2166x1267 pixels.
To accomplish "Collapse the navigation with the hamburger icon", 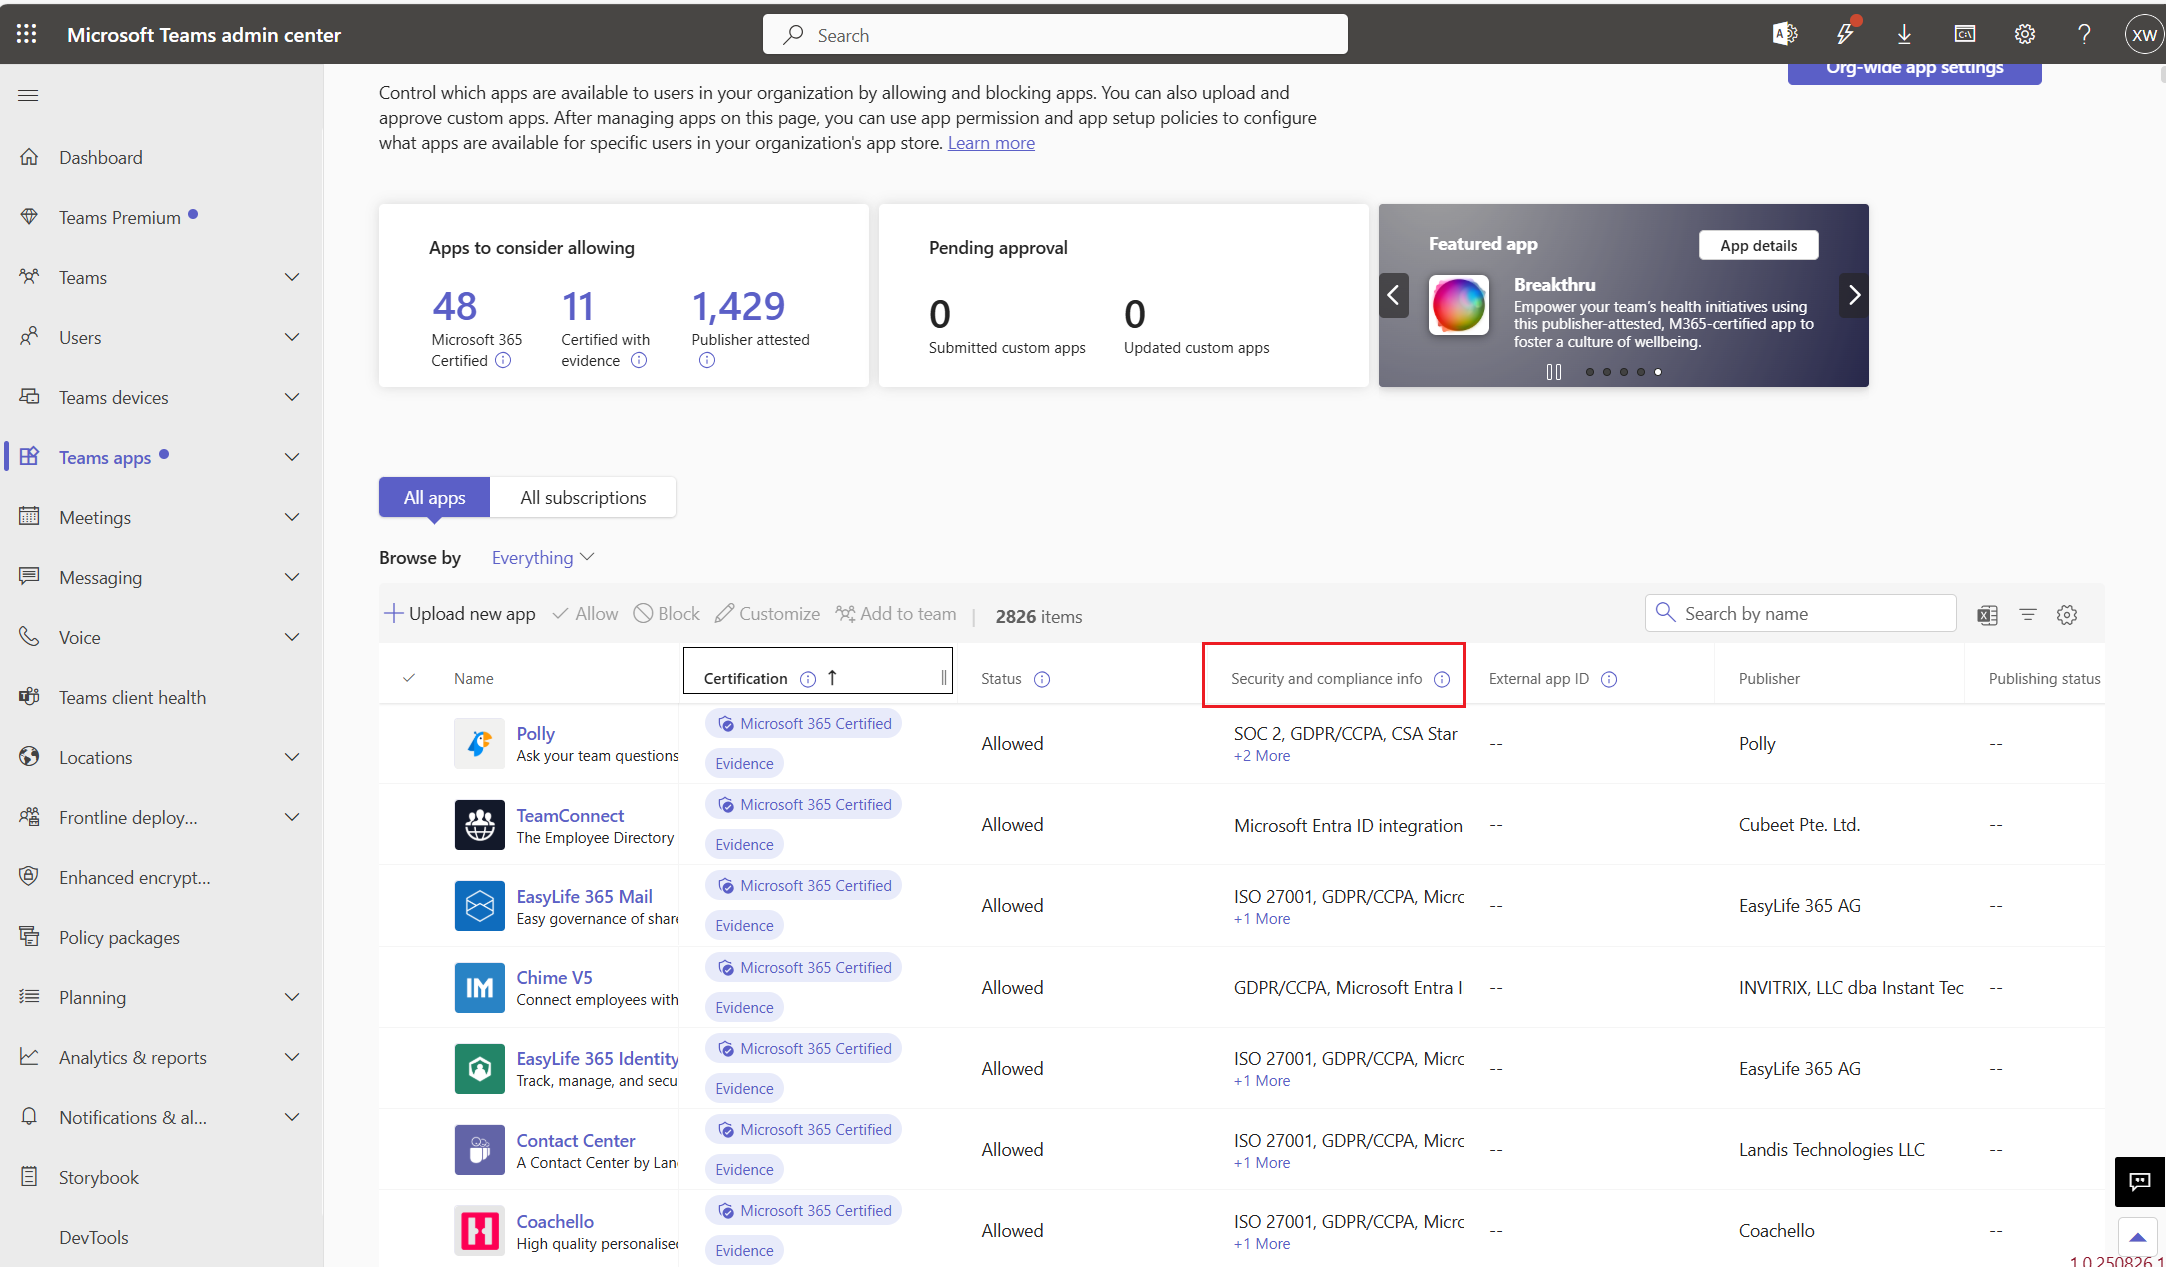I will 28,95.
